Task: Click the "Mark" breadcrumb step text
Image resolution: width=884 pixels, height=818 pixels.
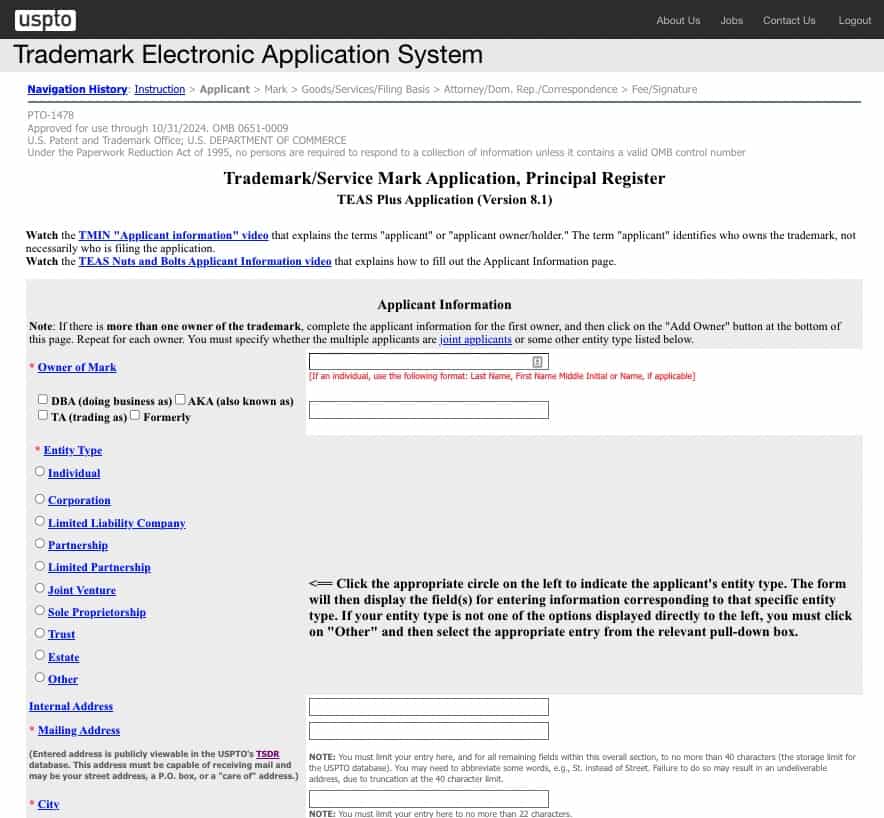Action: point(276,89)
